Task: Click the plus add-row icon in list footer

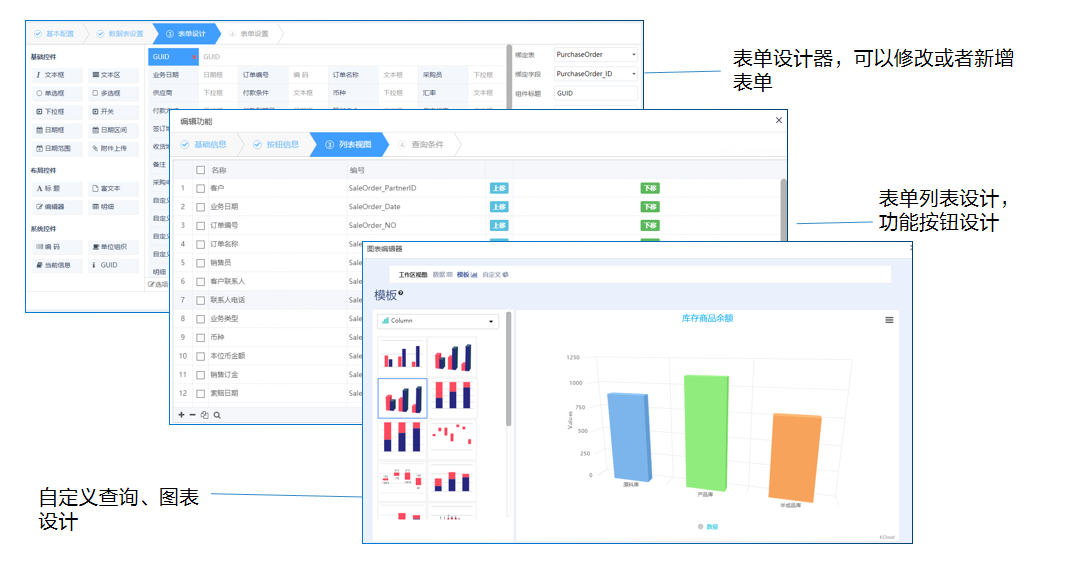Action: coord(182,415)
